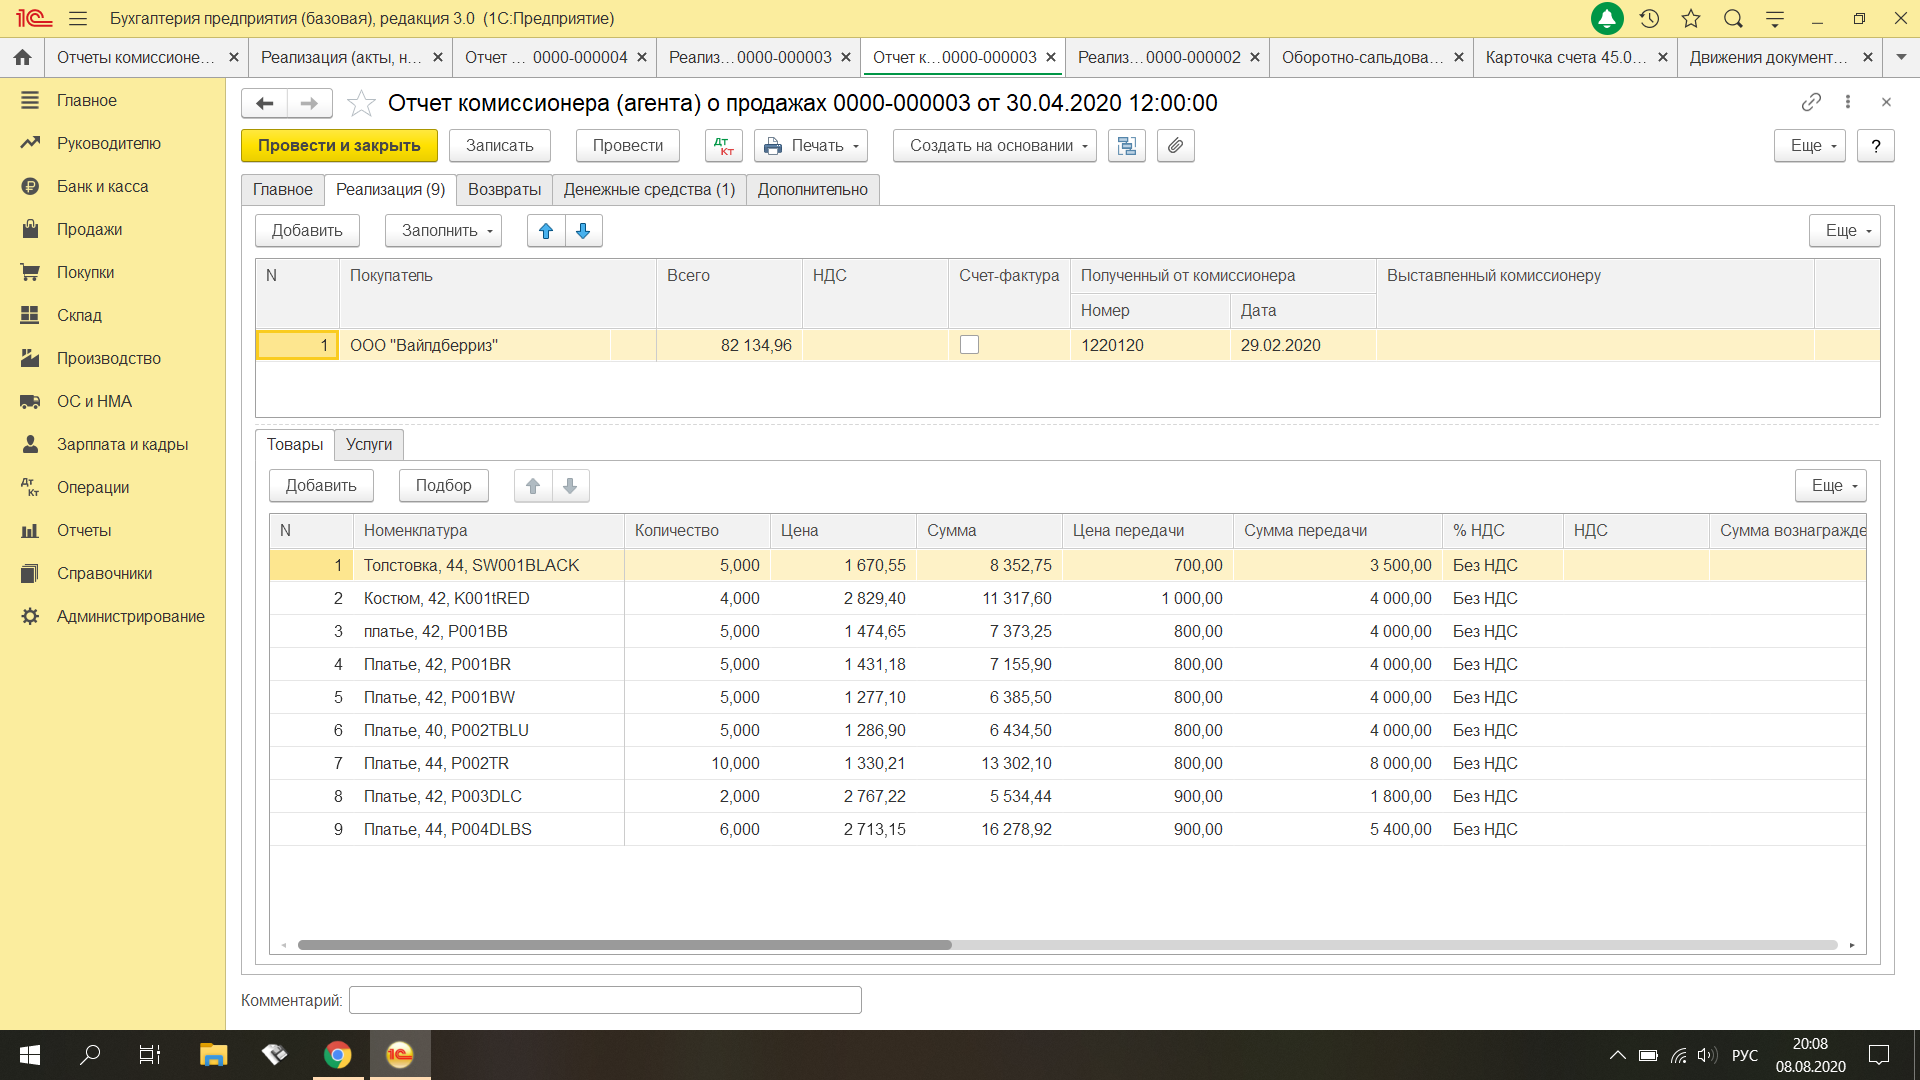This screenshot has width=1920, height=1080.
Task: Open the list of all open tabs
Action: [x=1901, y=58]
